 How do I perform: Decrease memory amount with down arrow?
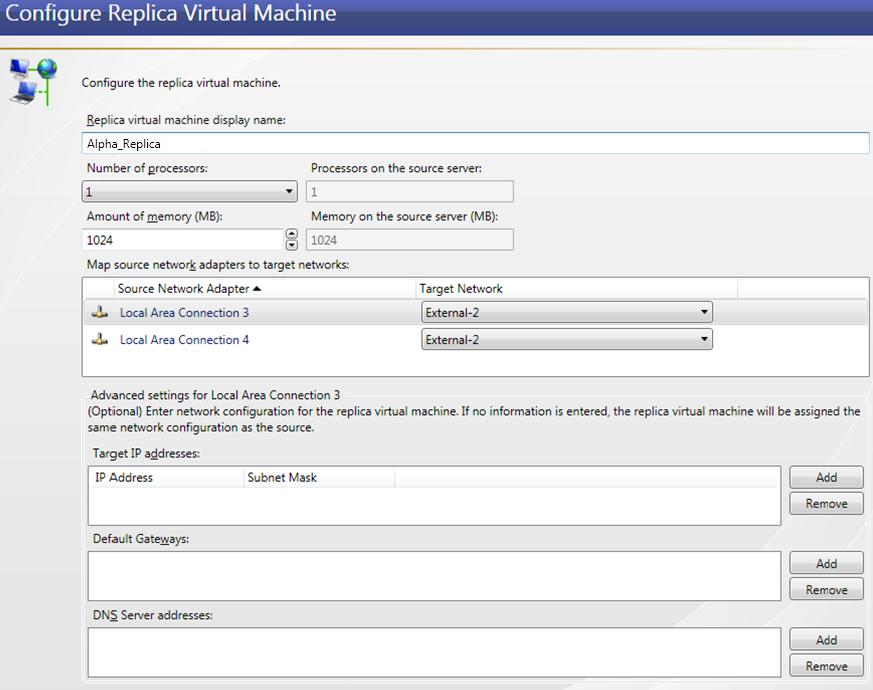tap(291, 245)
